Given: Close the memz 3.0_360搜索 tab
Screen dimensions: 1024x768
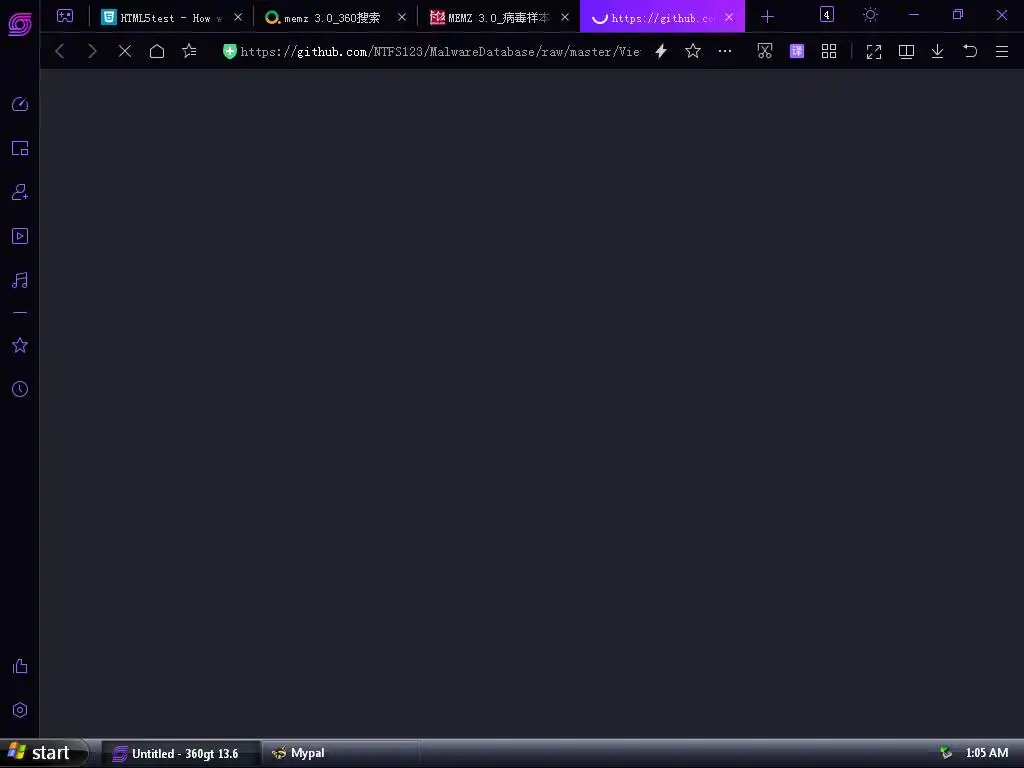Looking at the screenshot, I should click(402, 18).
